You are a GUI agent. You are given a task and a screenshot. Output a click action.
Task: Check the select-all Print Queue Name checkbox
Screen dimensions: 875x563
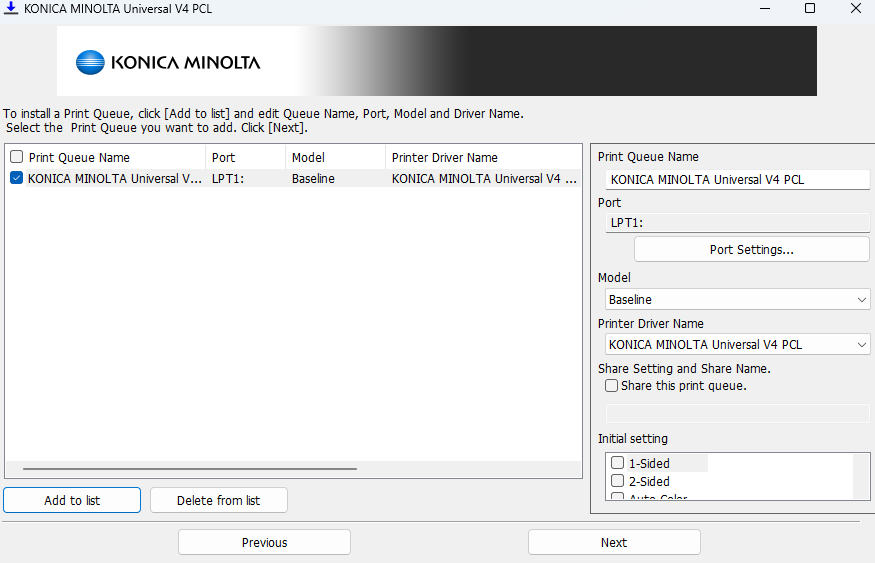coord(16,157)
